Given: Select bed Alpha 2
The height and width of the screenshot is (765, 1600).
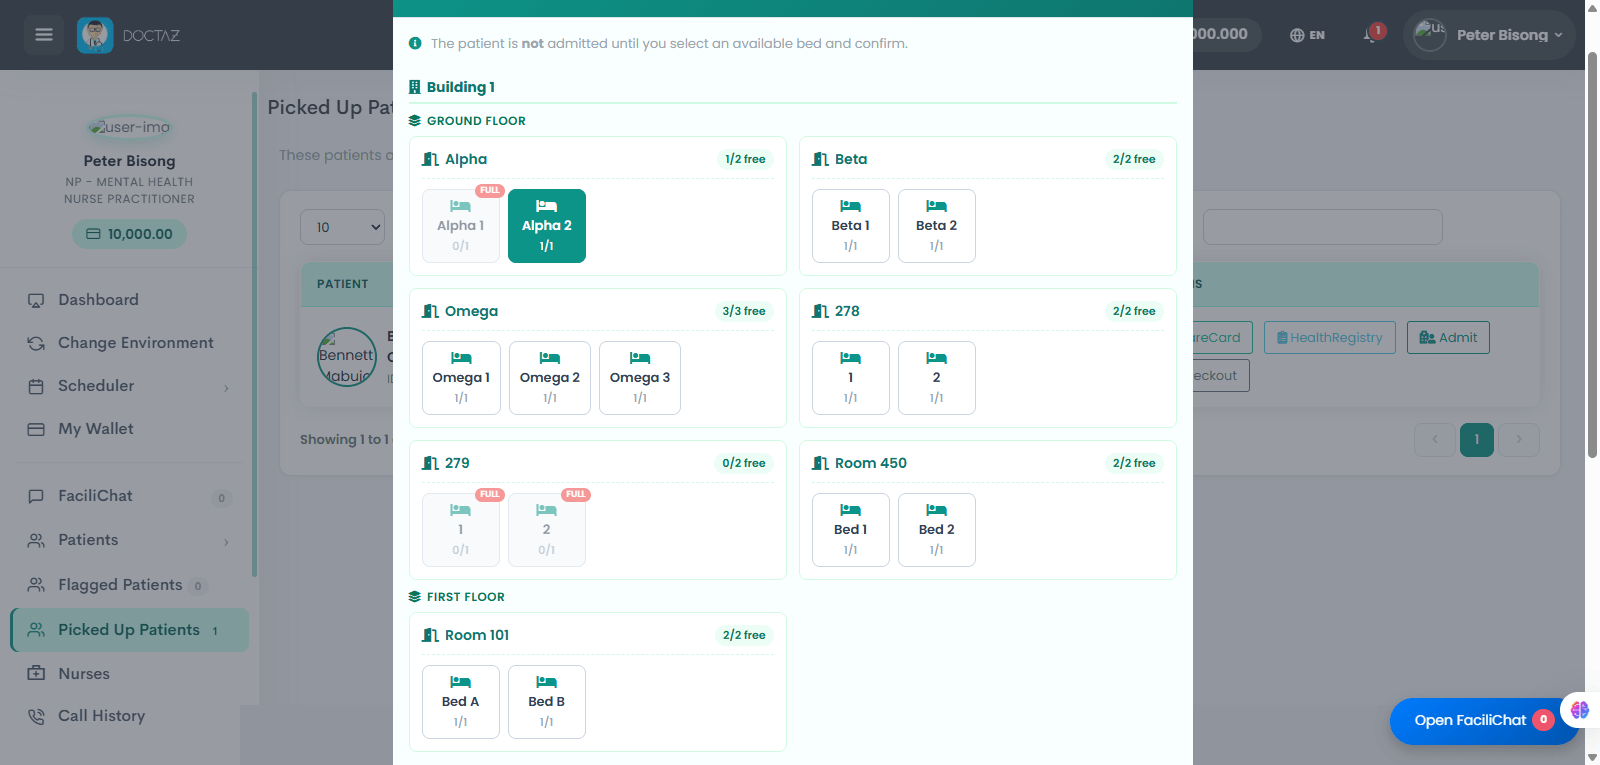Looking at the screenshot, I should coord(547,226).
